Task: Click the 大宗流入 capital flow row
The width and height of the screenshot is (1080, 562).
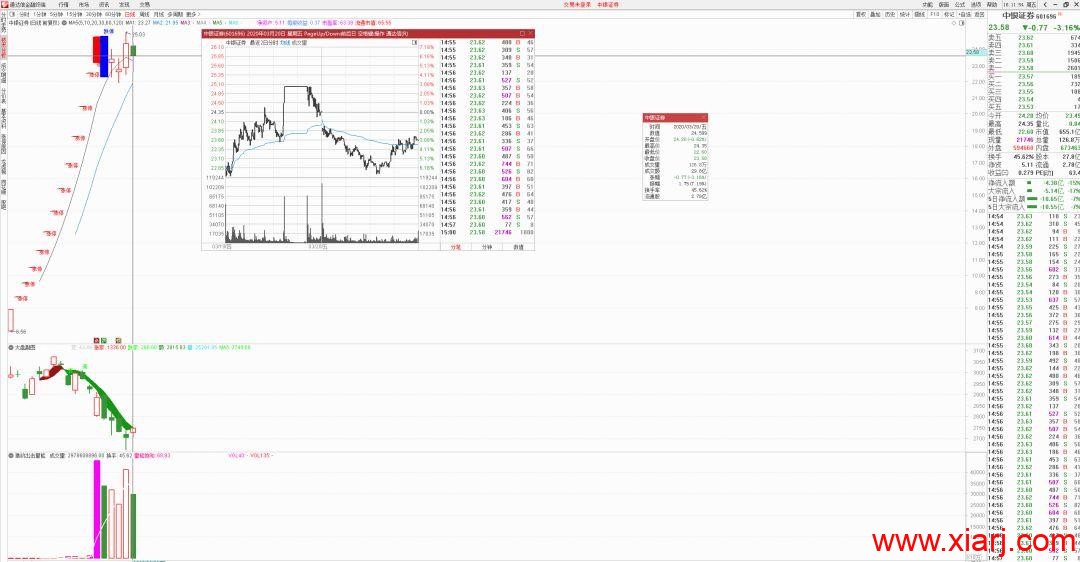Action: pyautogui.click(x=1034, y=191)
